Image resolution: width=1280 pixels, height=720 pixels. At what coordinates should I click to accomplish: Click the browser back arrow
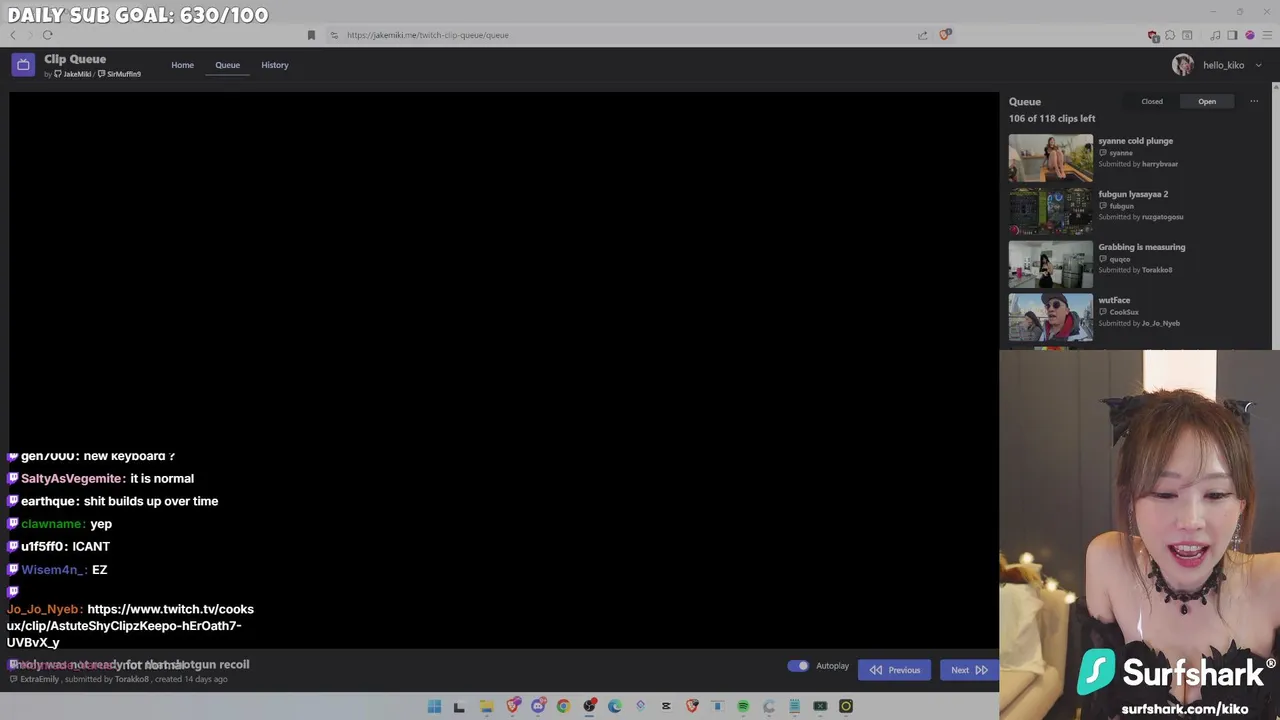point(13,35)
